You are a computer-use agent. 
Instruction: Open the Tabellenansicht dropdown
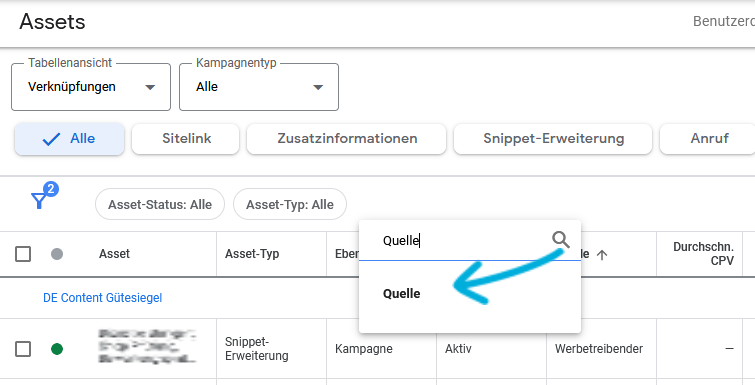[x=91, y=87]
